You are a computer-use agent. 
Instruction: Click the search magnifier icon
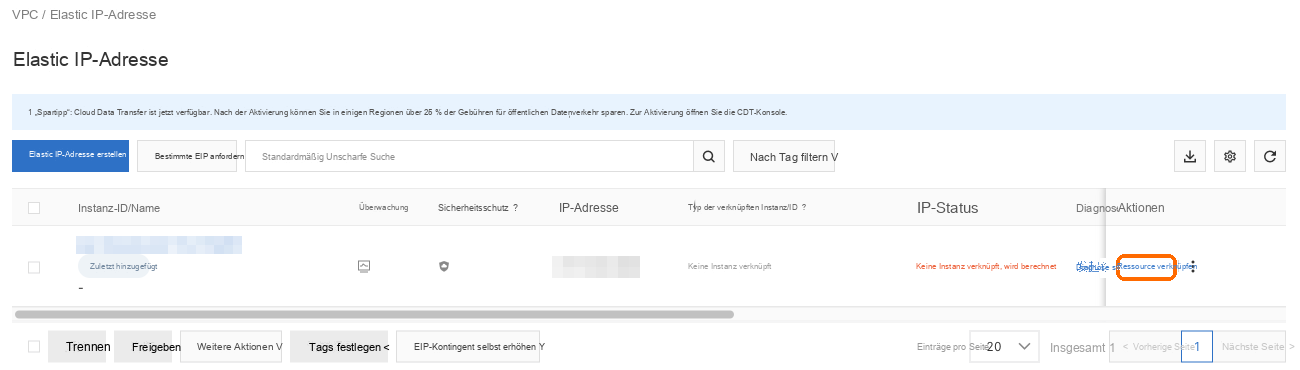(x=708, y=157)
